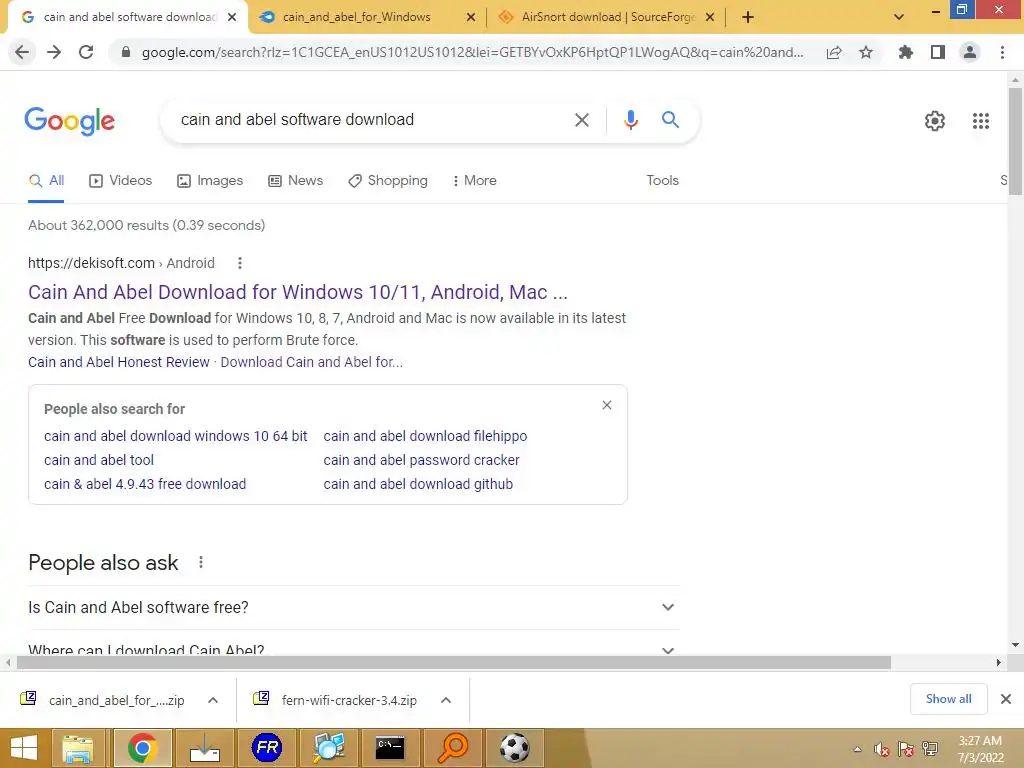Switch to the News results tab
The height and width of the screenshot is (768, 1024).
tap(296, 181)
